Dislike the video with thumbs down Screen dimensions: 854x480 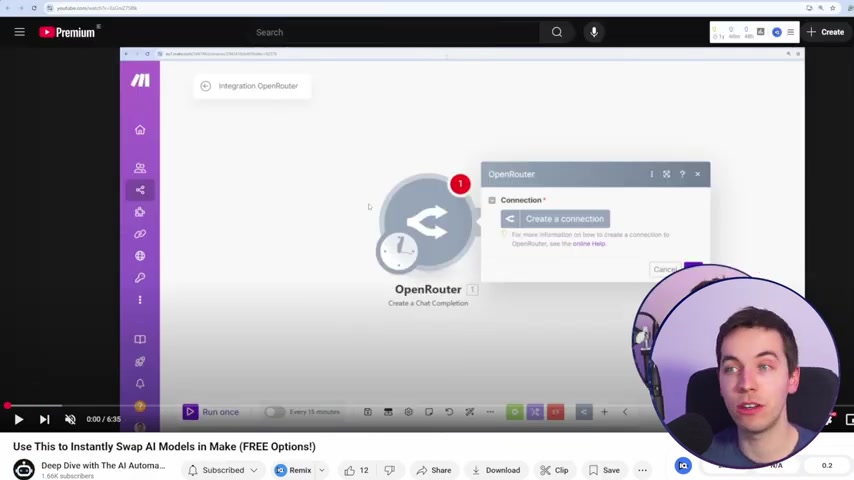[x=389, y=470]
